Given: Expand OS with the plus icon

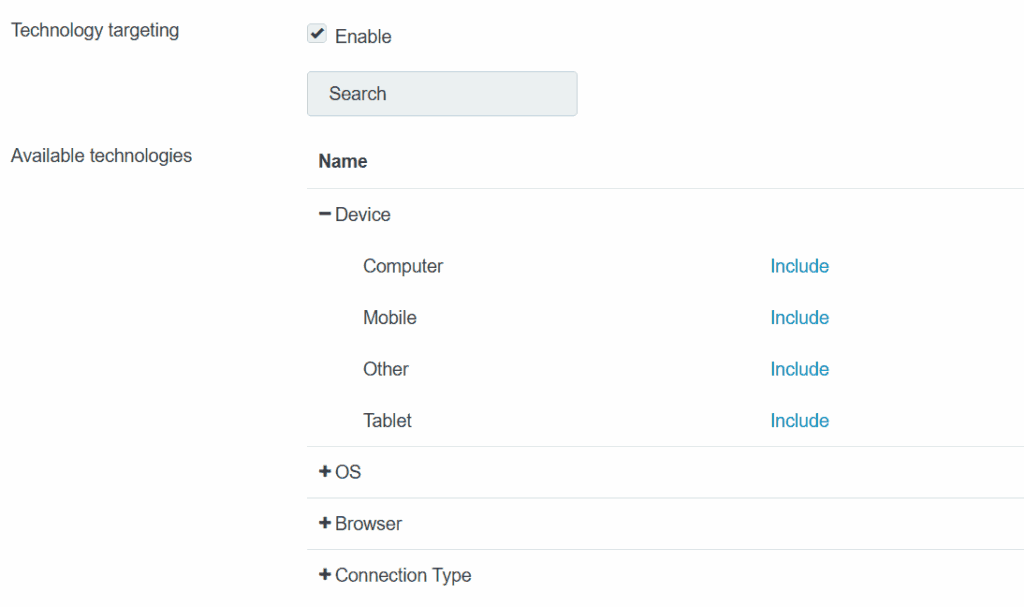Looking at the screenshot, I should pyautogui.click(x=324, y=472).
